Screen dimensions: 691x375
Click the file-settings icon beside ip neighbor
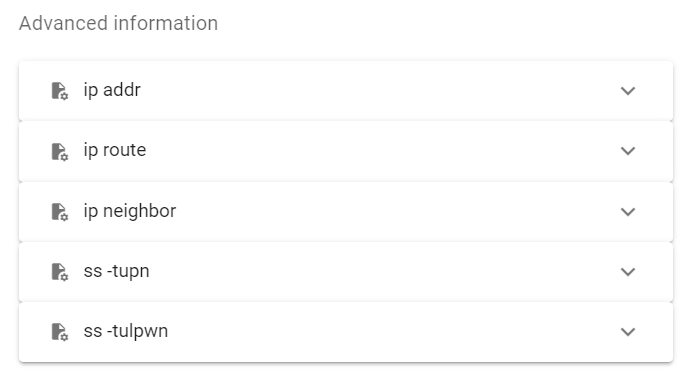(60, 212)
